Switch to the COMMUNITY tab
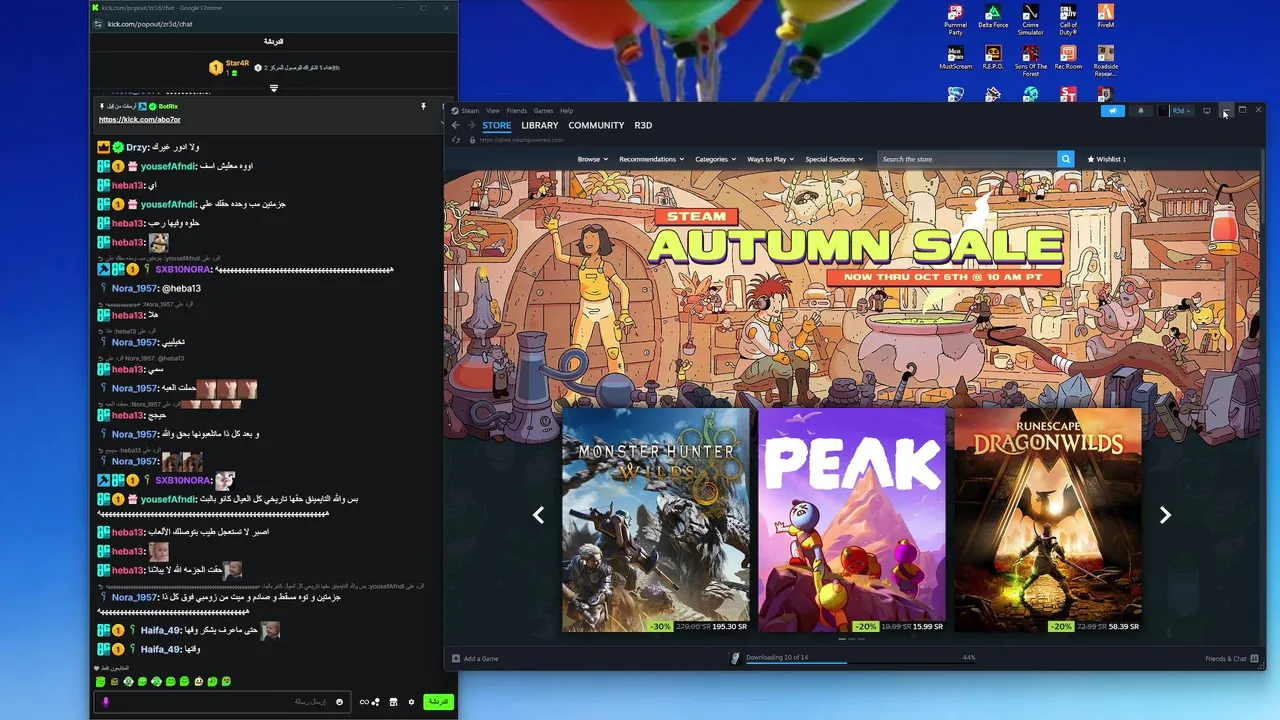This screenshot has width=1280, height=720. [x=596, y=126]
